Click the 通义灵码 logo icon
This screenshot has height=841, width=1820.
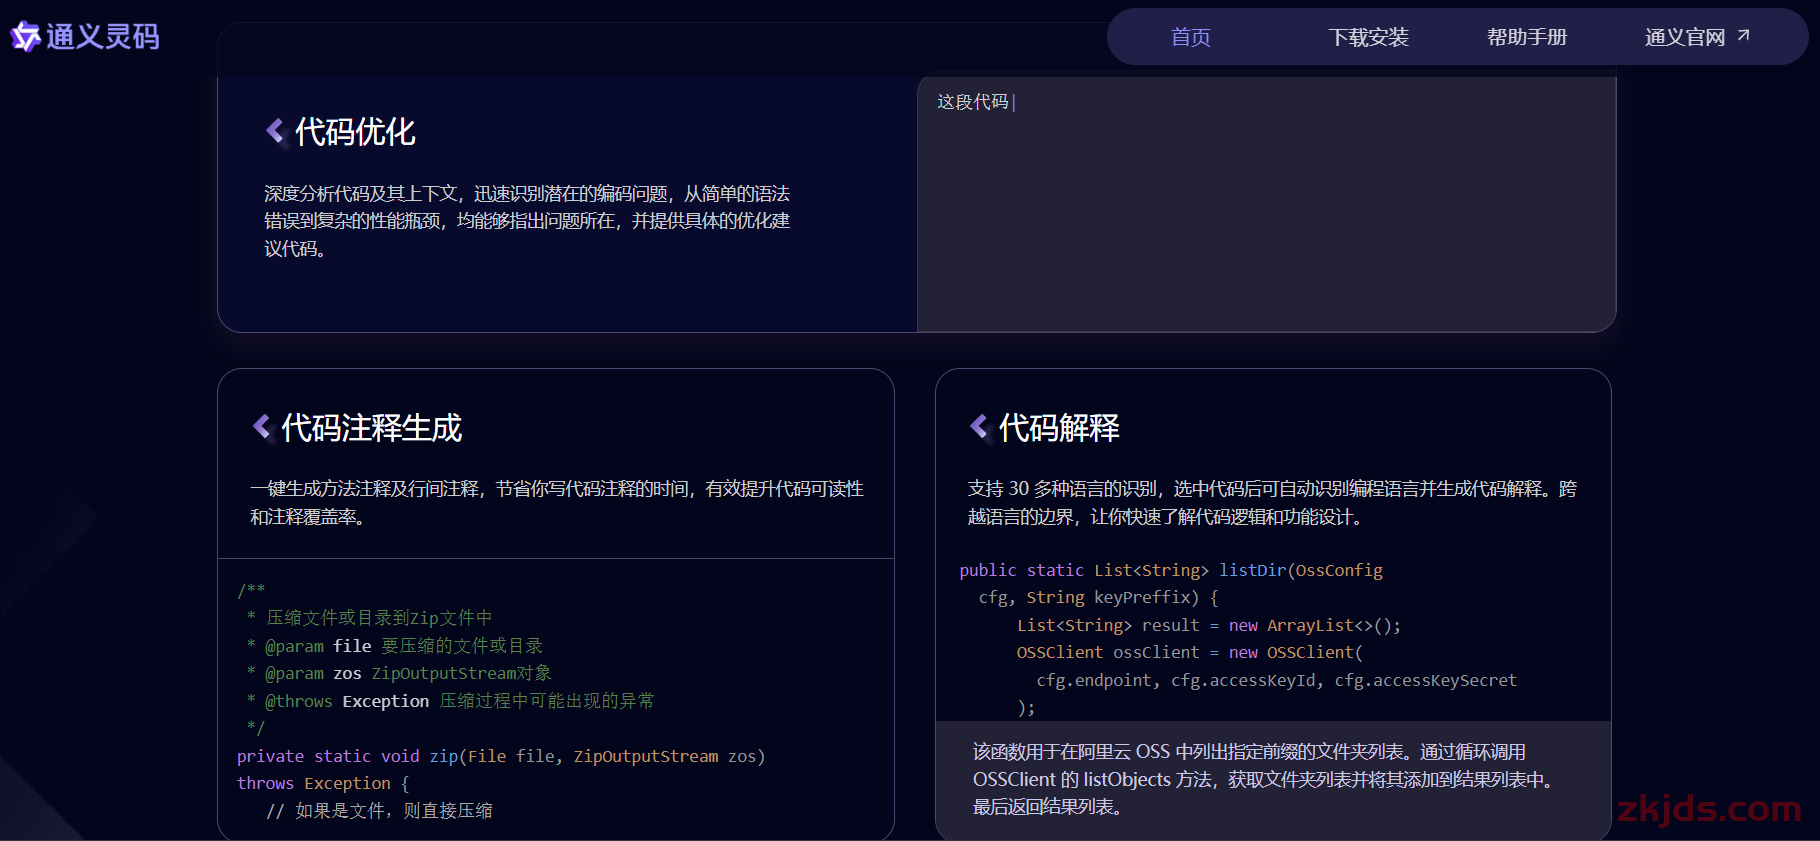tap(25, 37)
